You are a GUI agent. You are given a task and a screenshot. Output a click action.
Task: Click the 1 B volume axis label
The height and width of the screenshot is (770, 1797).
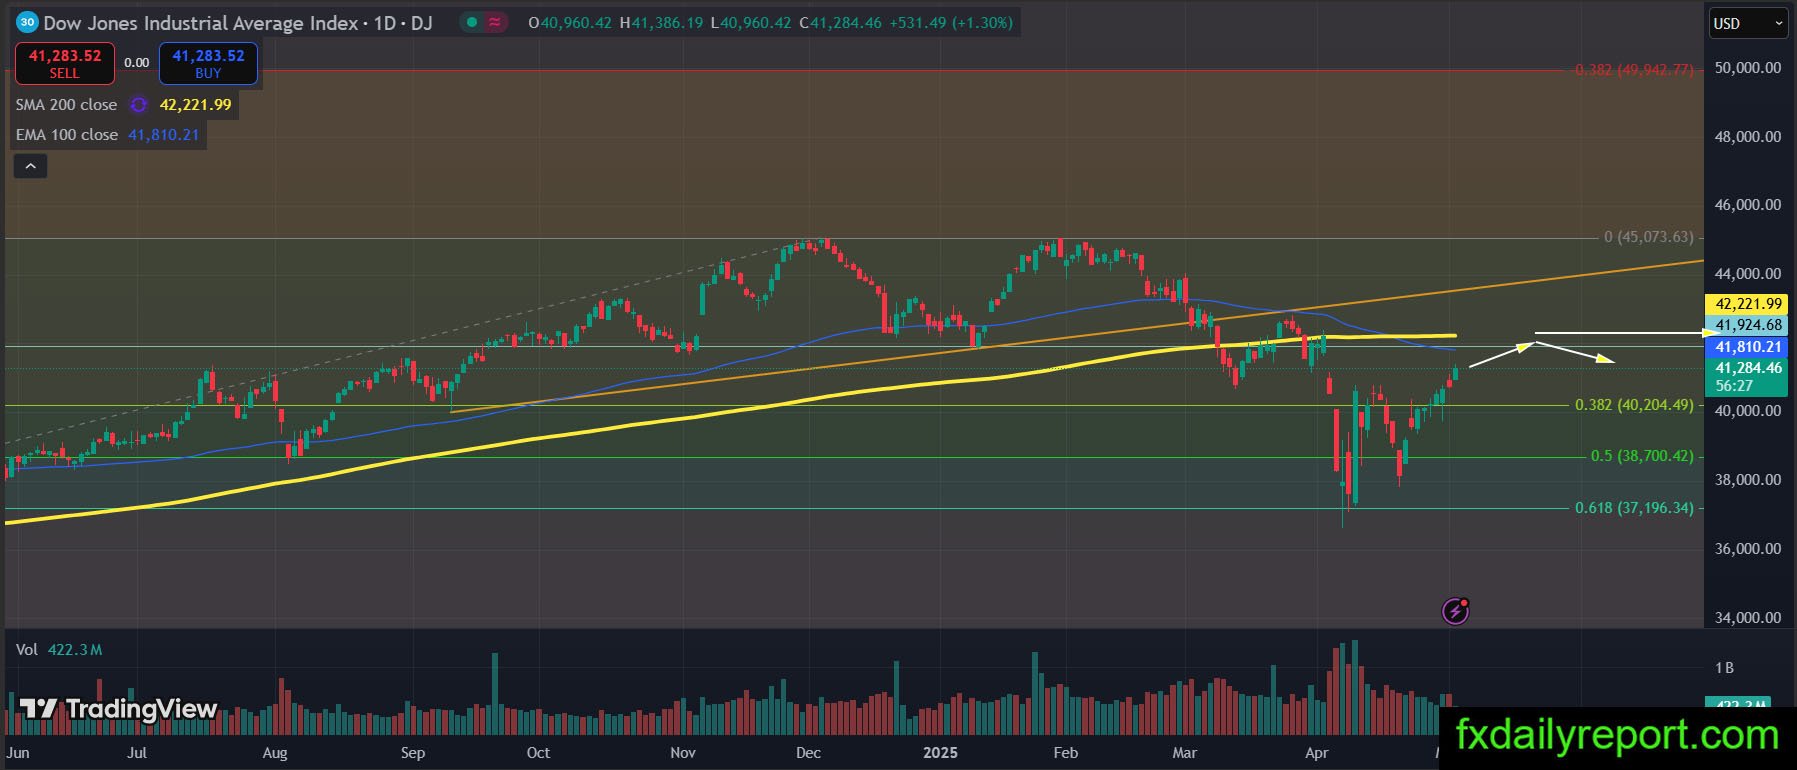point(1724,668)
